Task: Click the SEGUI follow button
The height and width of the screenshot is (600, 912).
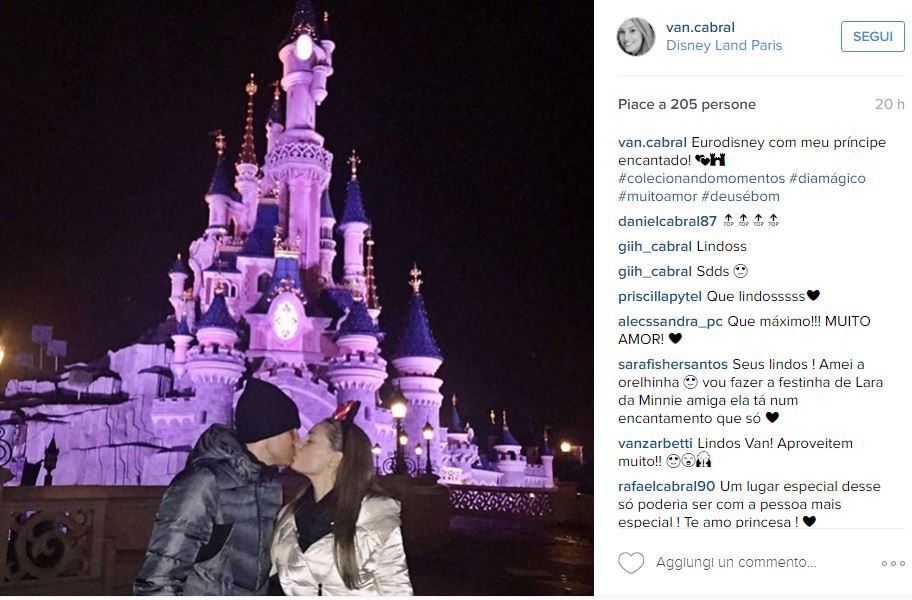Action: 872,36
